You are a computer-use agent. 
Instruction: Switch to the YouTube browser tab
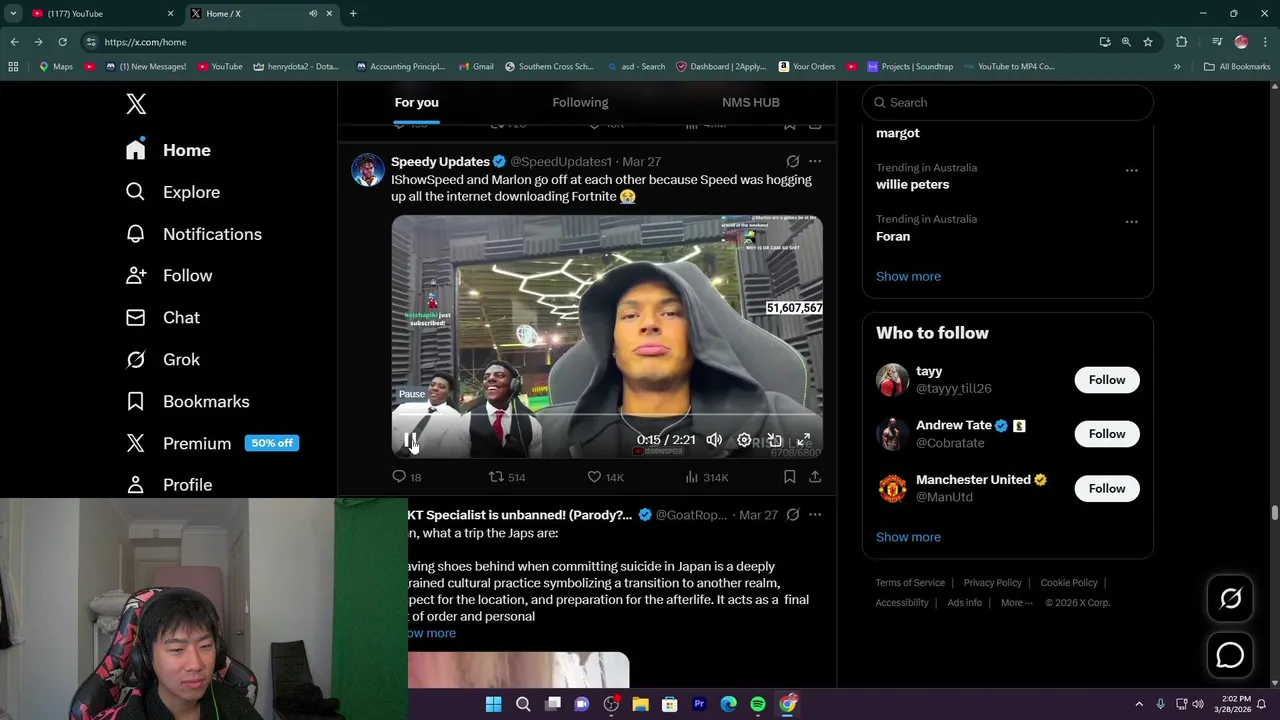pyautogui.click(x=102, y=14)
